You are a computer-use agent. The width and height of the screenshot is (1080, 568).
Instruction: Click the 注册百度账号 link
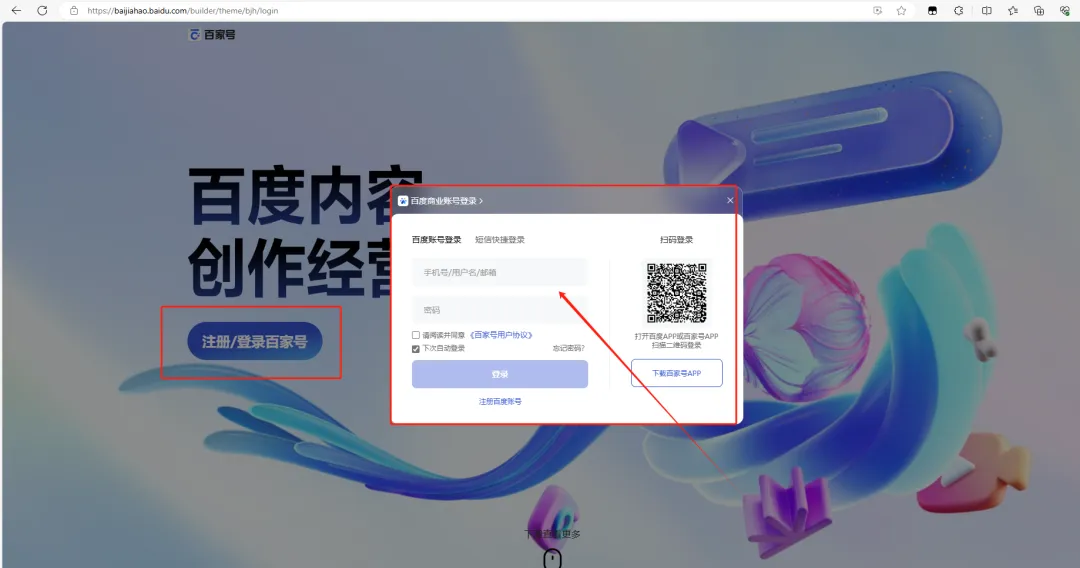coord(500,401)
